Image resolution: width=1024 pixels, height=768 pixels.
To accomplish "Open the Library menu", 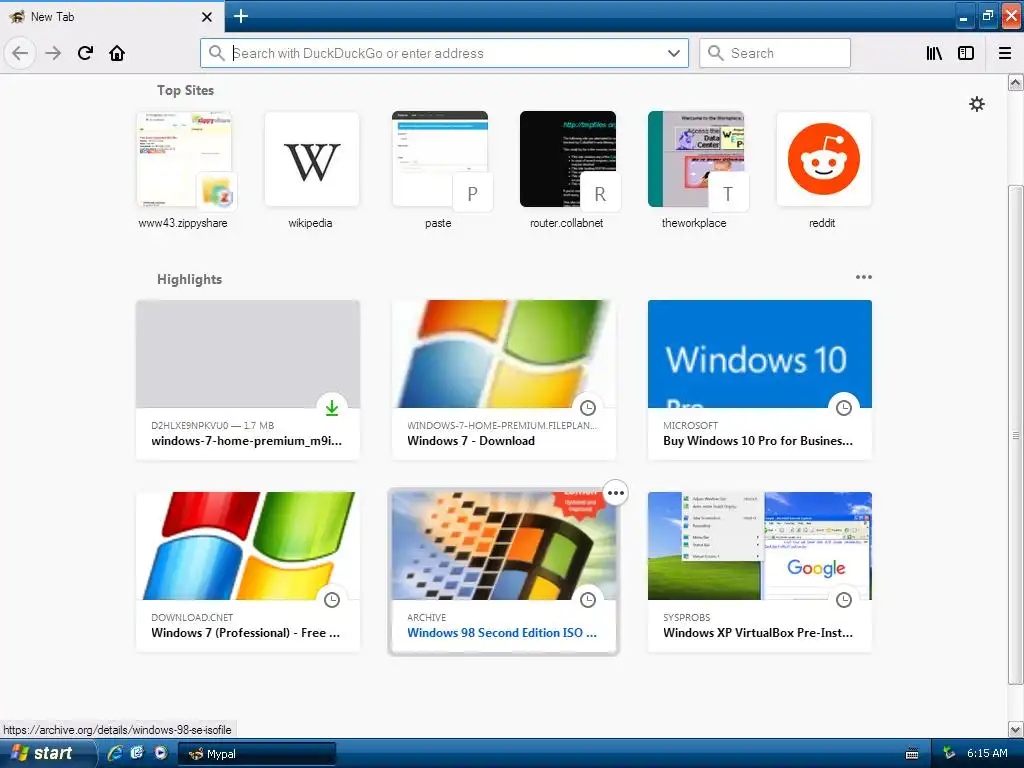I will (934, 53).
